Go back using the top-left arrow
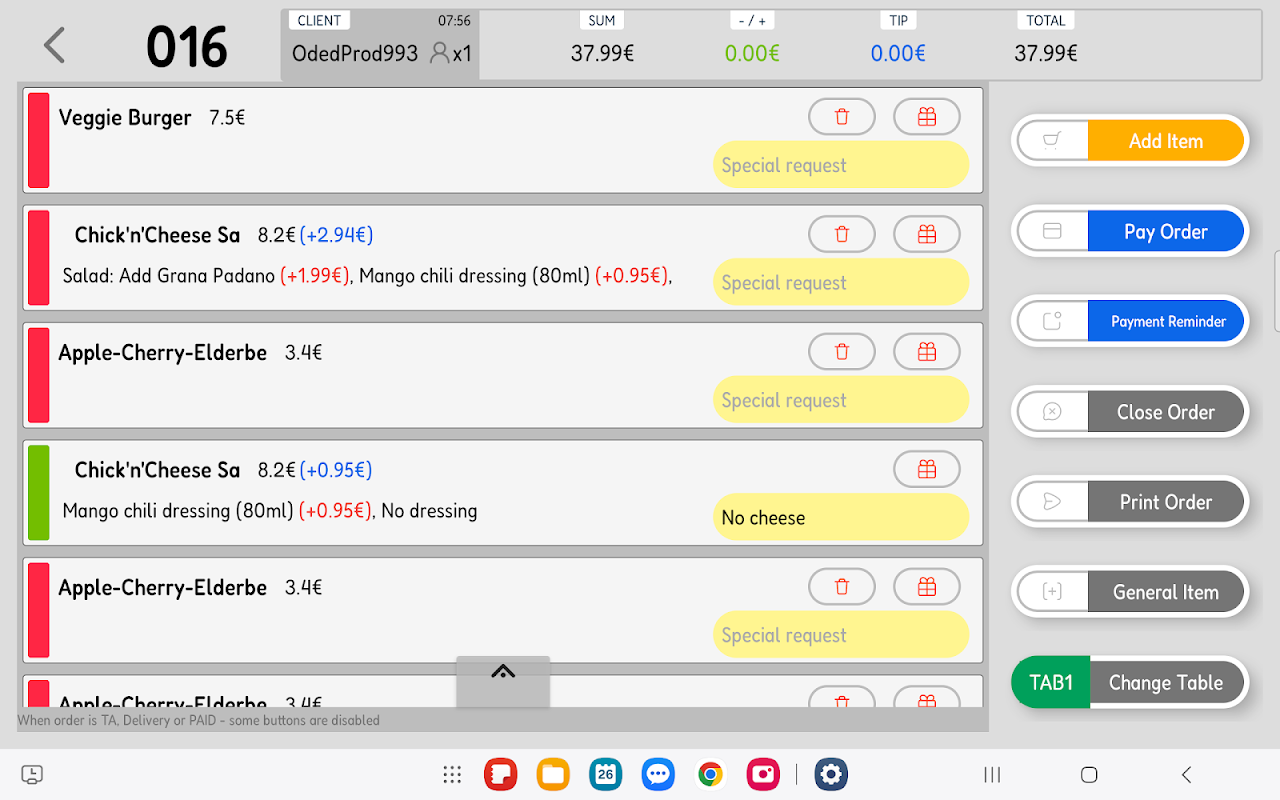Viewport: 1280px width, 800px height. pos(54,46)
